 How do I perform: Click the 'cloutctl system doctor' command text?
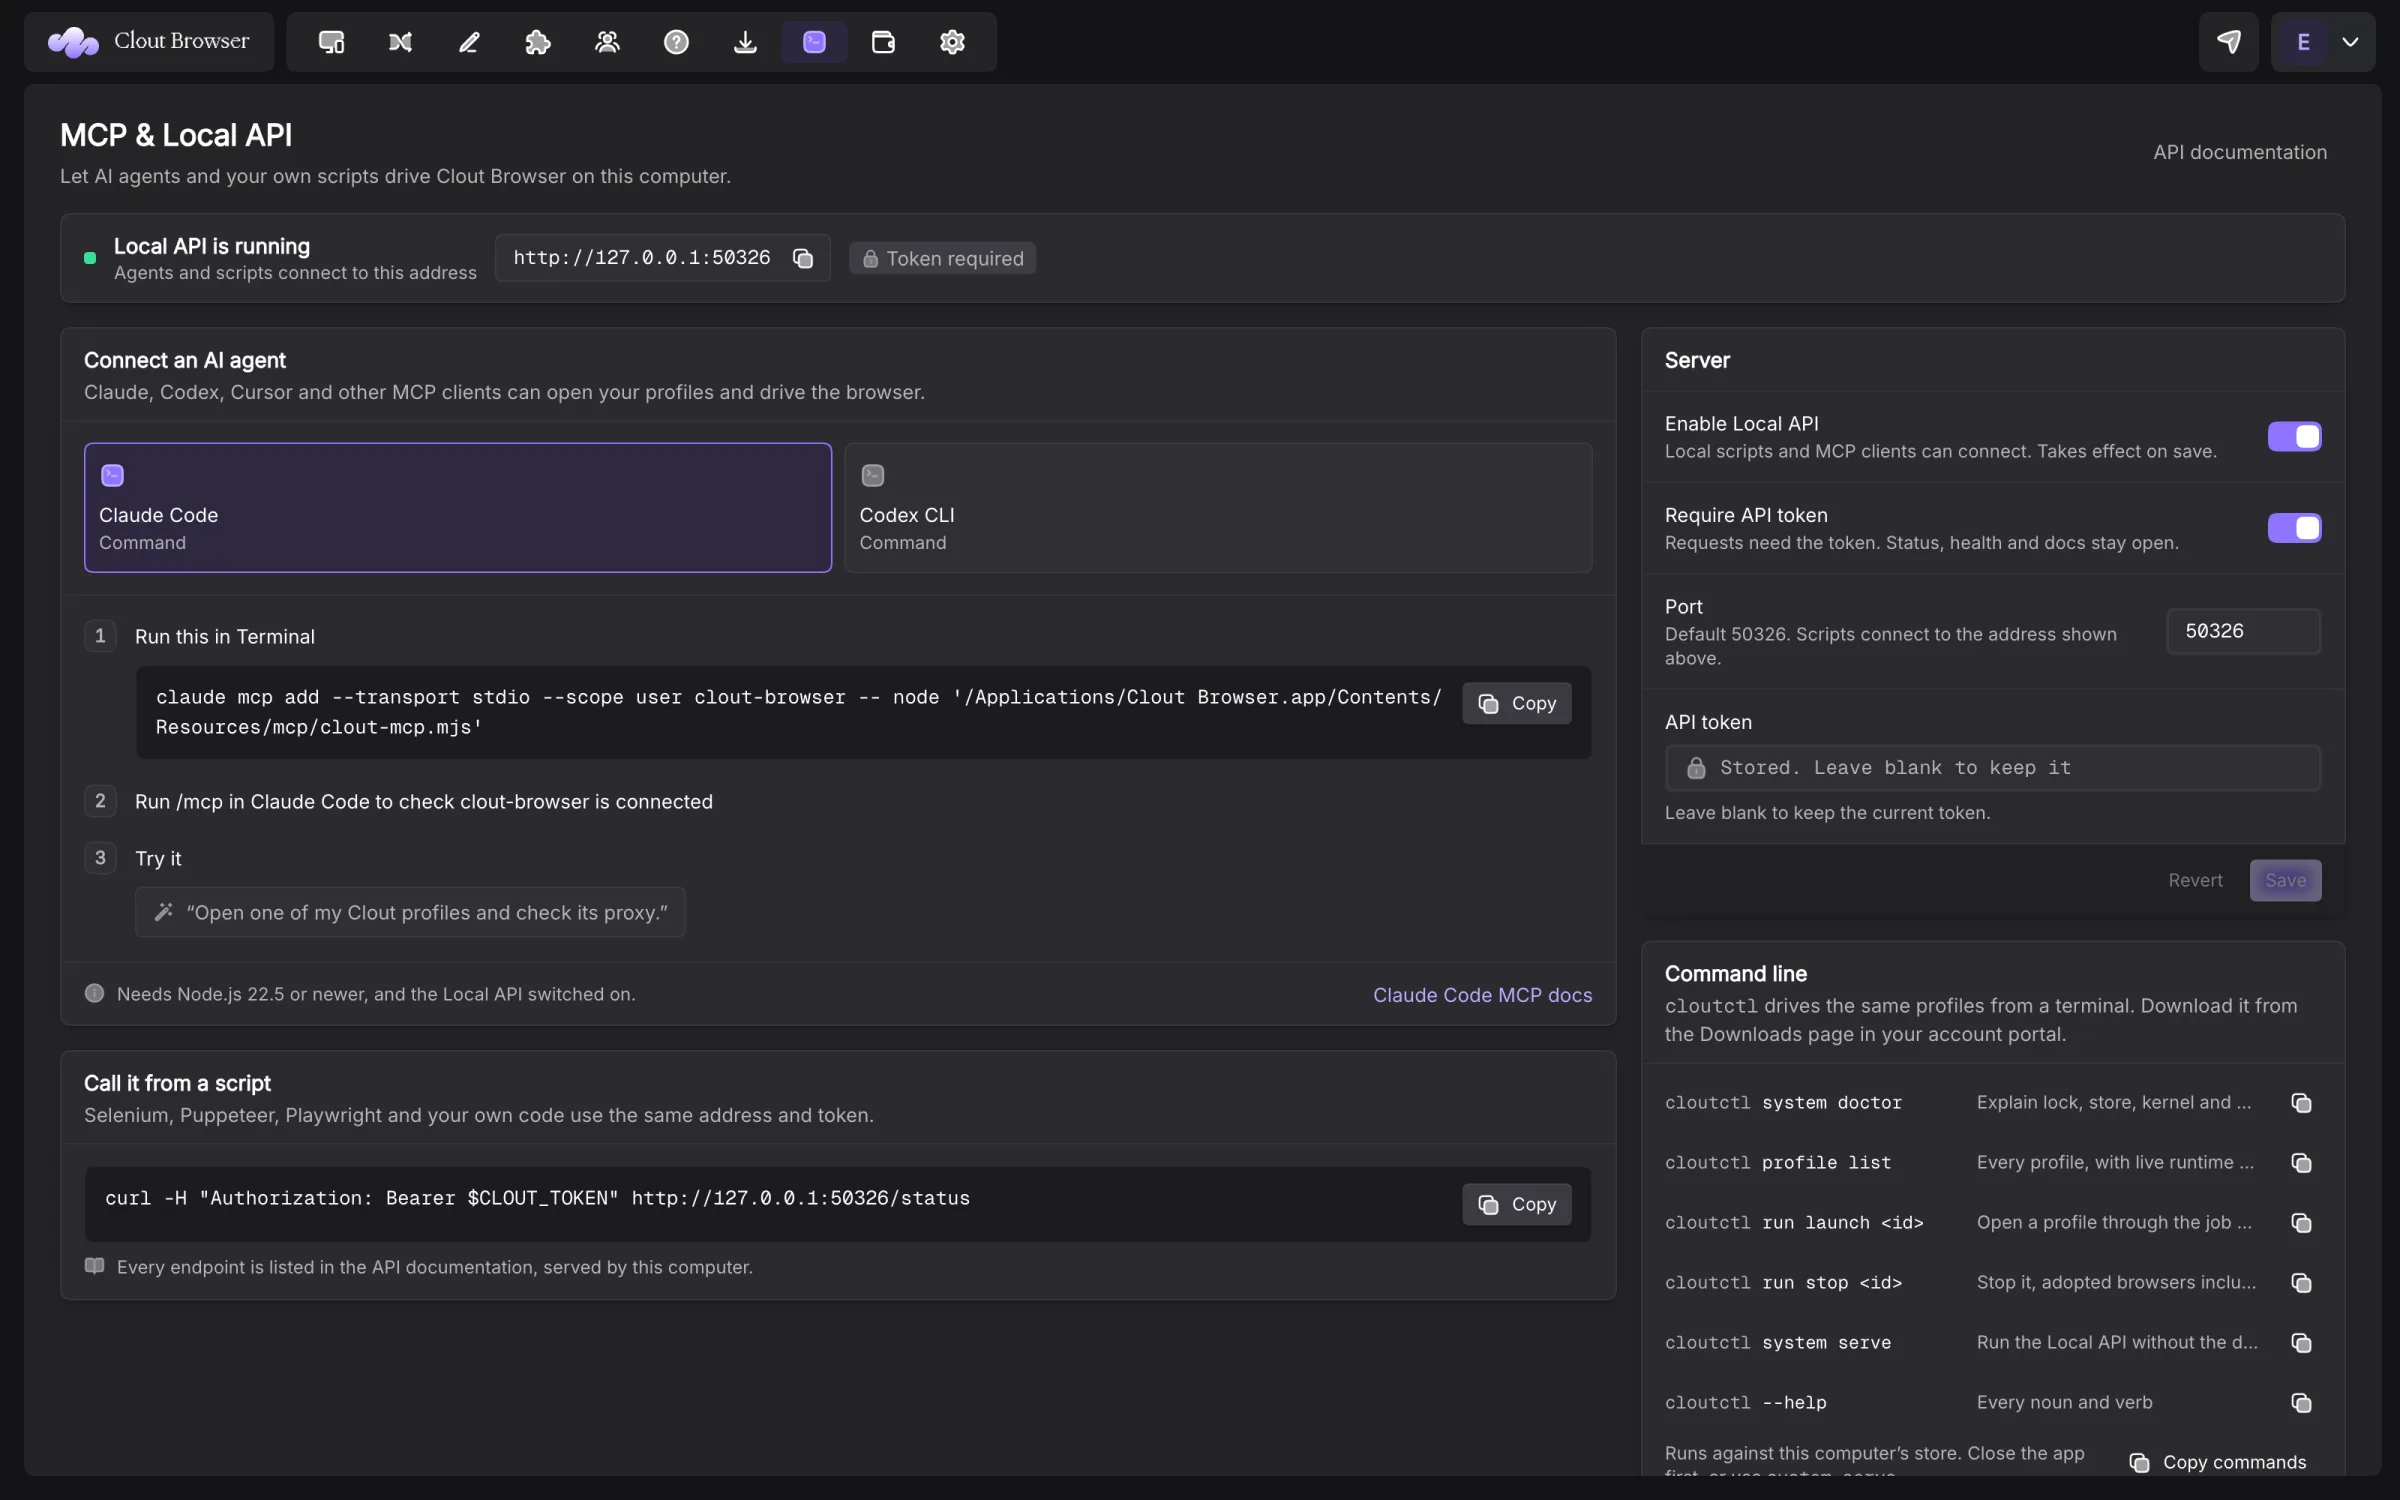pos(1783,1103)
